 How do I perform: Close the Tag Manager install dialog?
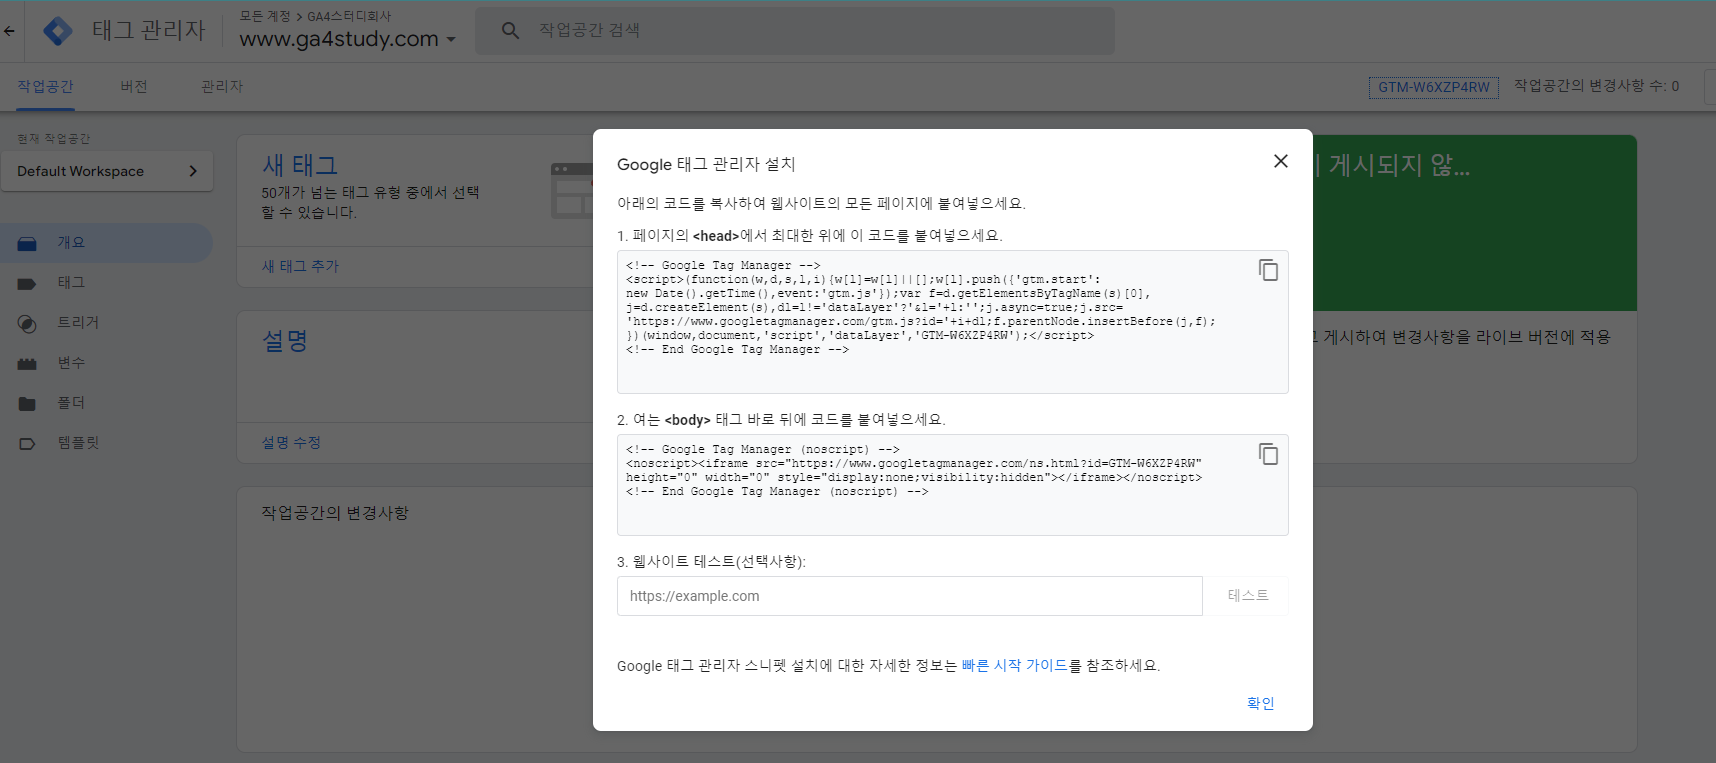[x=1280, y=161]
